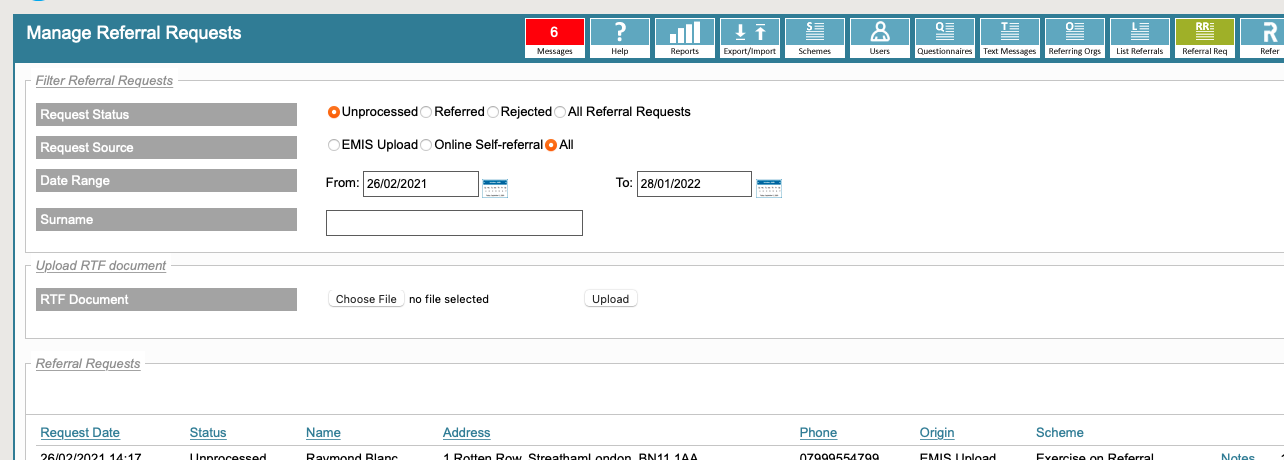Select Online Self-referral request source
Screen dimensions: 1284x460
coord(426,145)
